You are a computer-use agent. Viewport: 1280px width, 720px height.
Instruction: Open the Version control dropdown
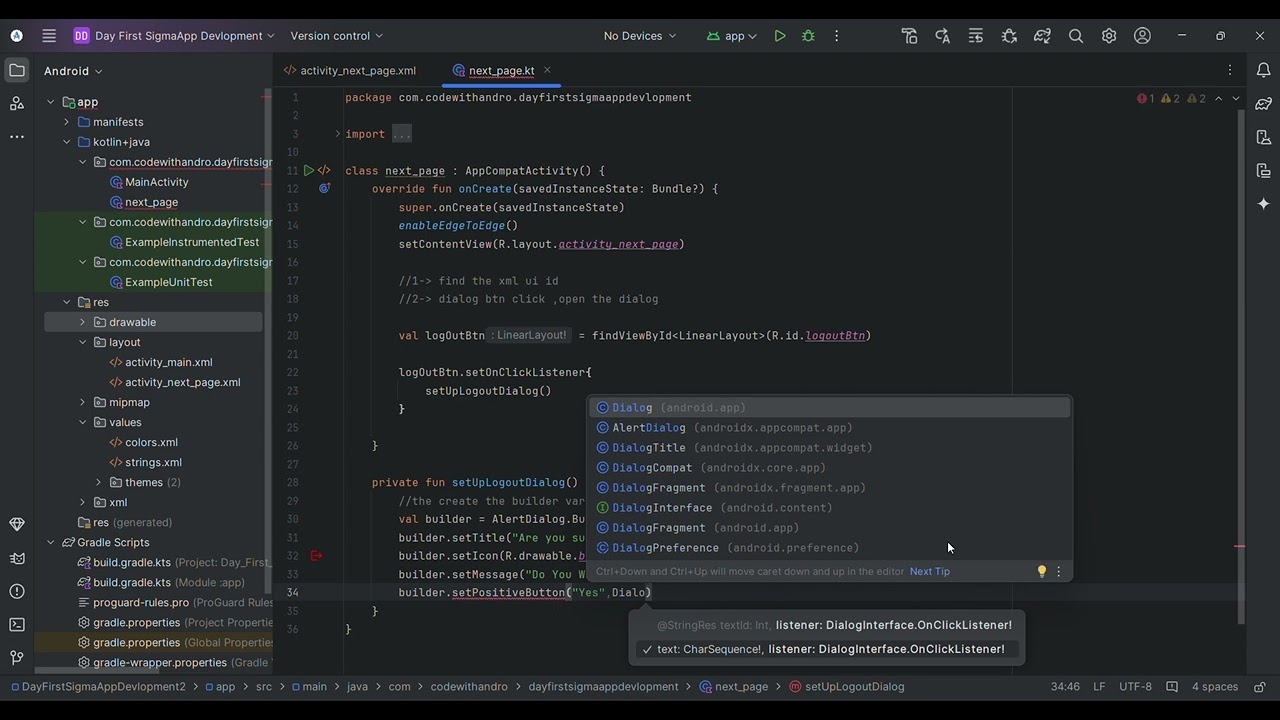point(336,36)
